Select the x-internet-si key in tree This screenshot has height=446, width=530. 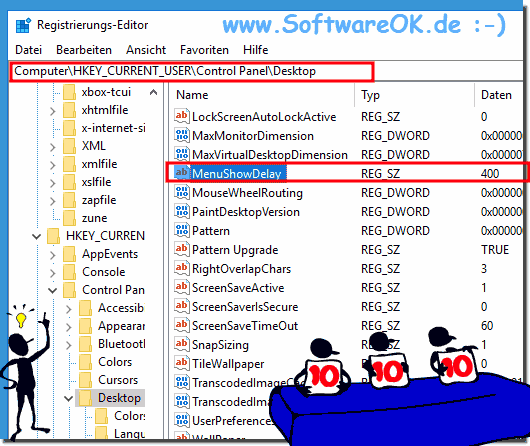coord(114,128)
